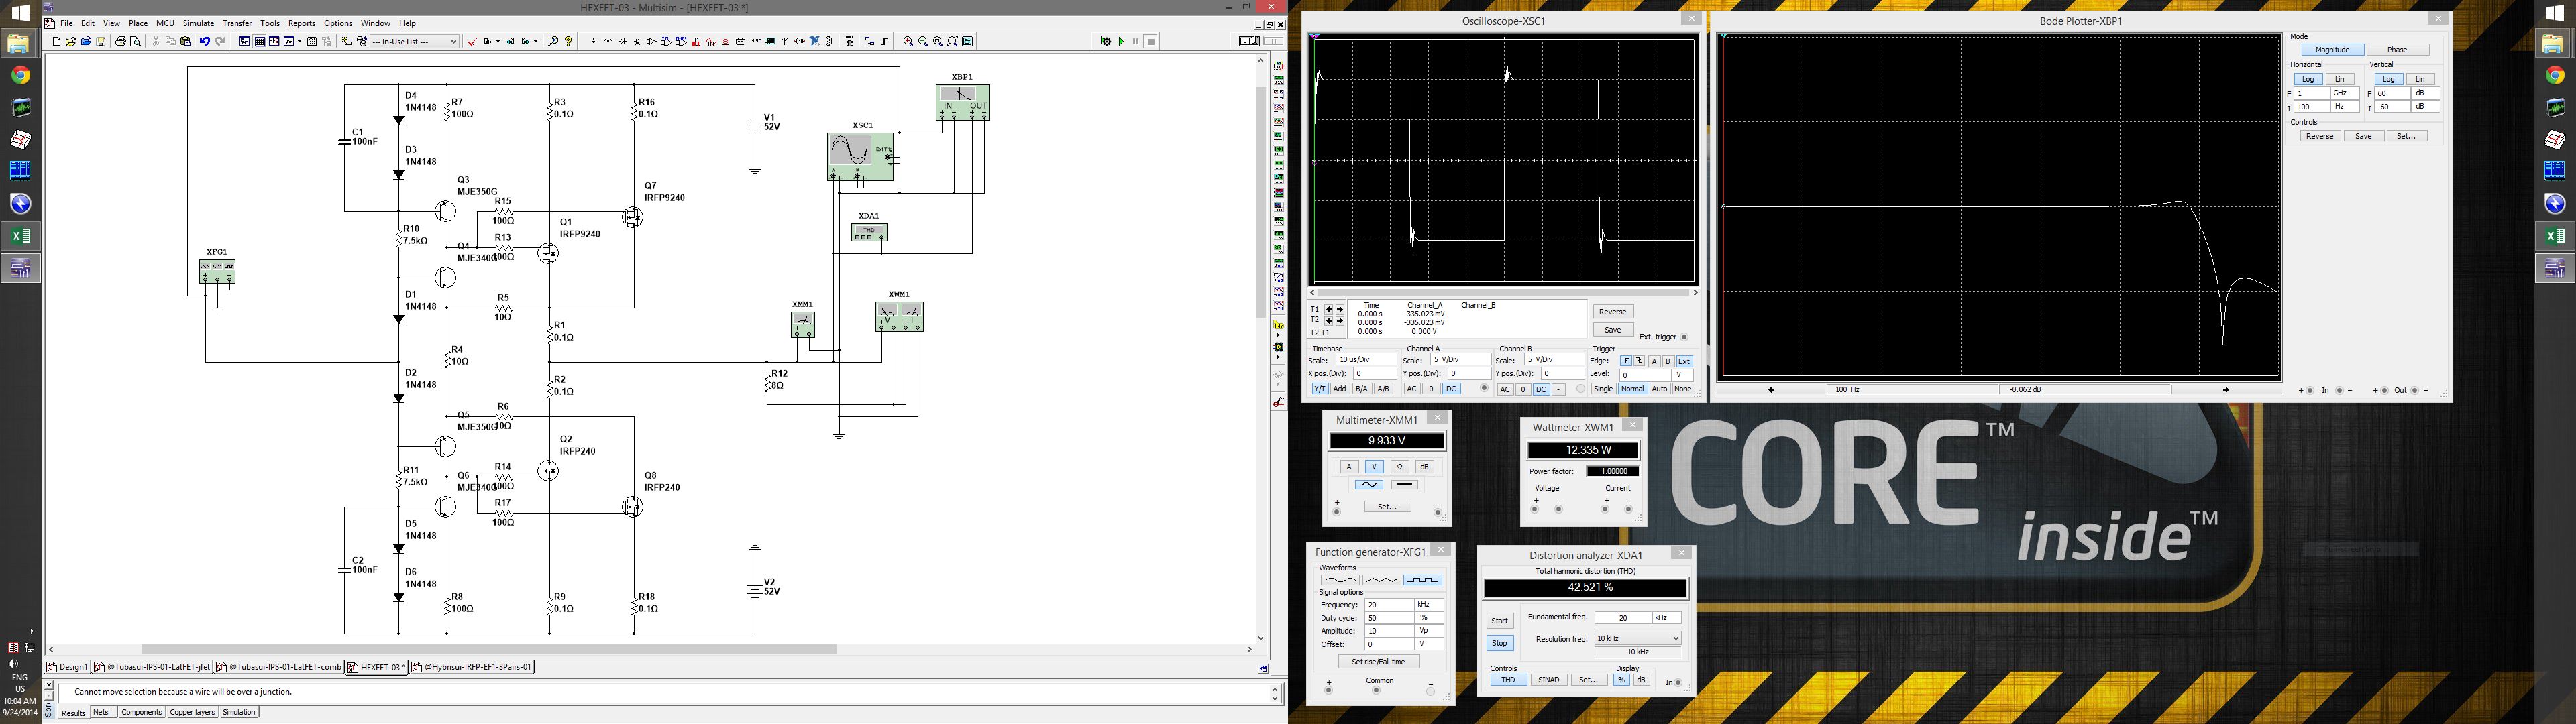The image size is (2576, 724).
Task: Click the Grapher toolbar icon
Action: pyautogui.click(x=289, y=41)
